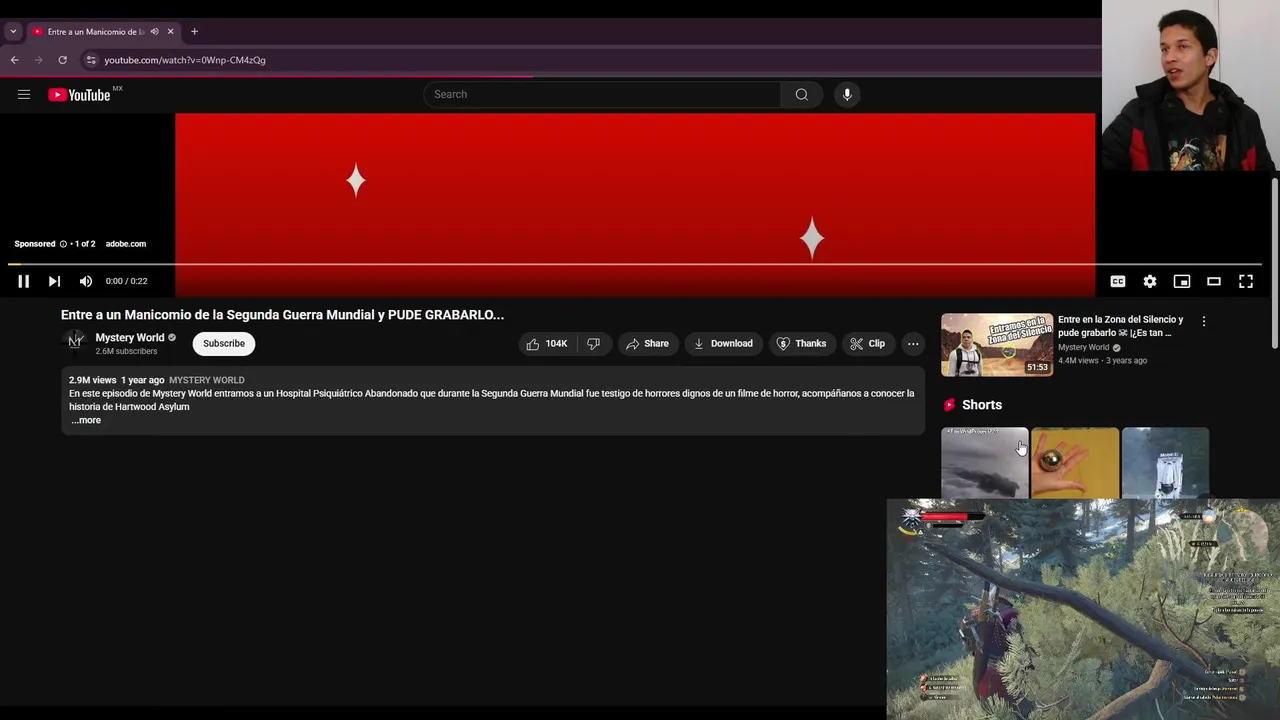This screenshot has height=720, width=1280.
Task: Open the gold coin Shorts thumbnail
Action: (1075, 463)
